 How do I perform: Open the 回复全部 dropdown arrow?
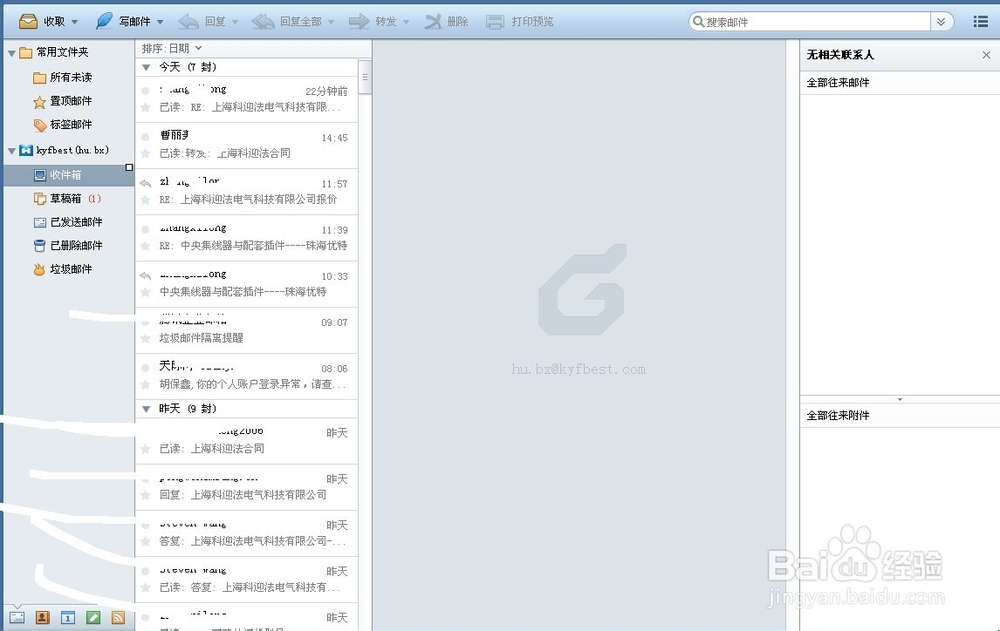tap(331, 22)
